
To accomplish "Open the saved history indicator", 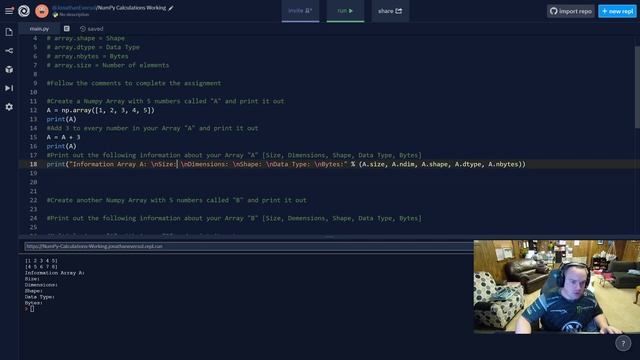I will (91, 29).
